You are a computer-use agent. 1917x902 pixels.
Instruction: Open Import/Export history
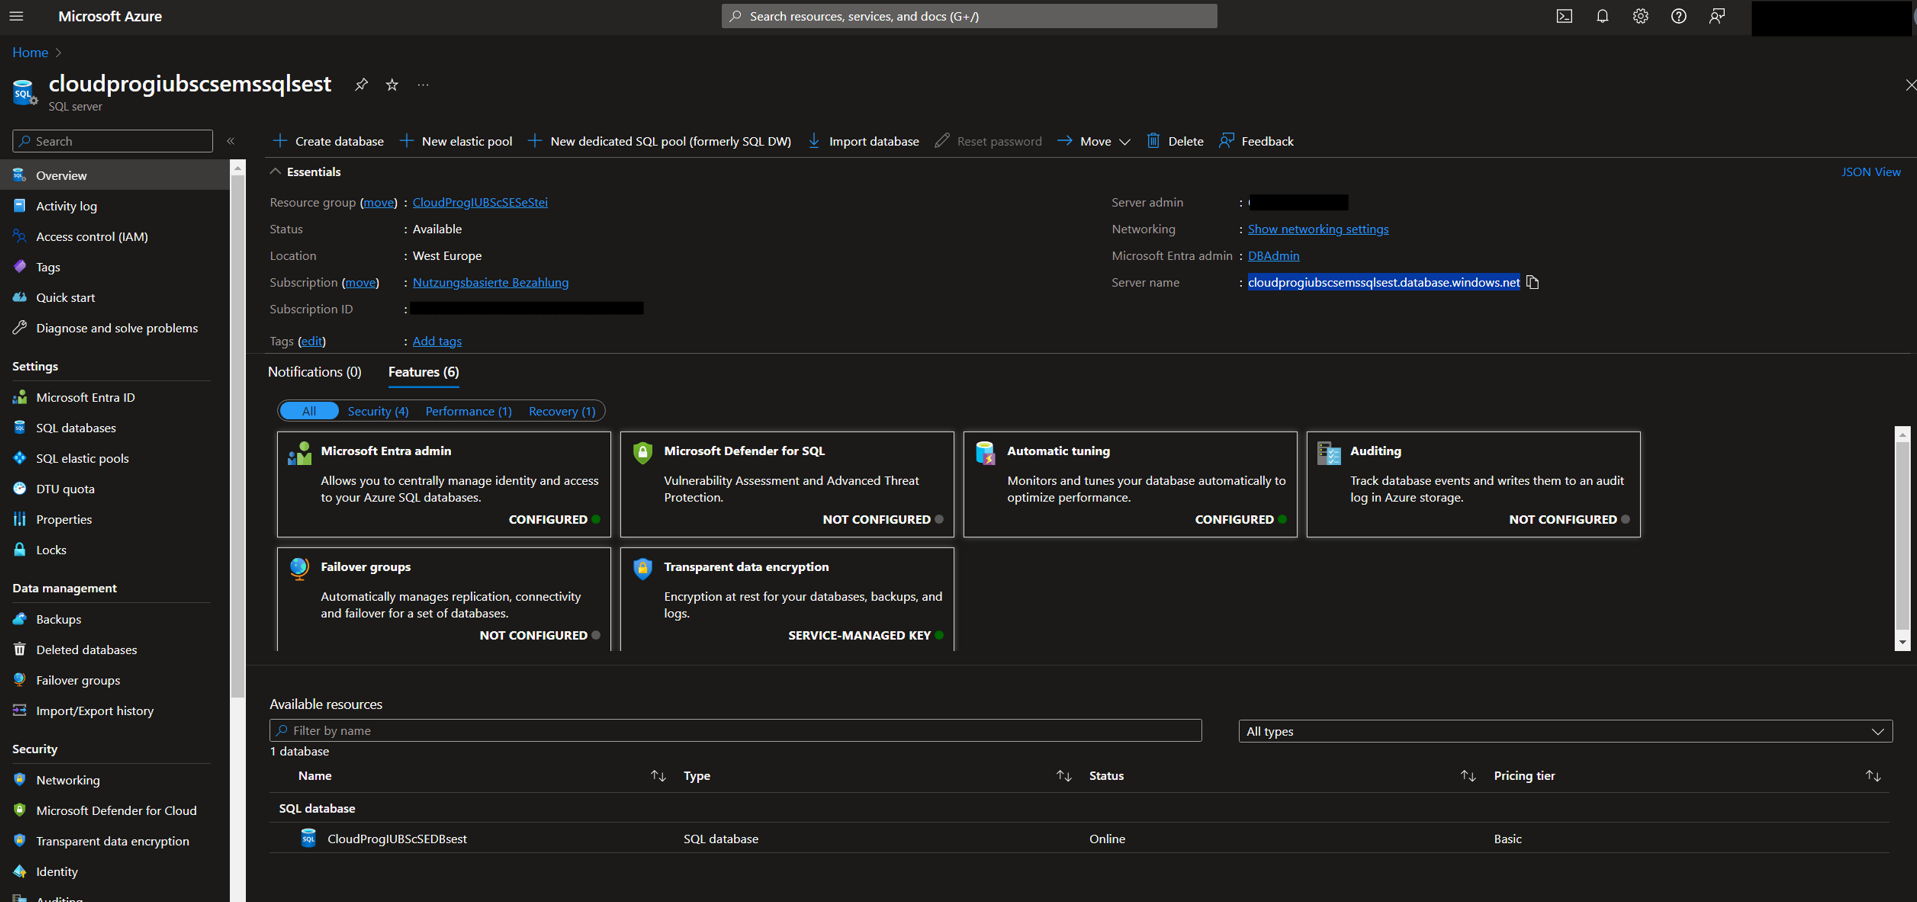coord(94,711)
